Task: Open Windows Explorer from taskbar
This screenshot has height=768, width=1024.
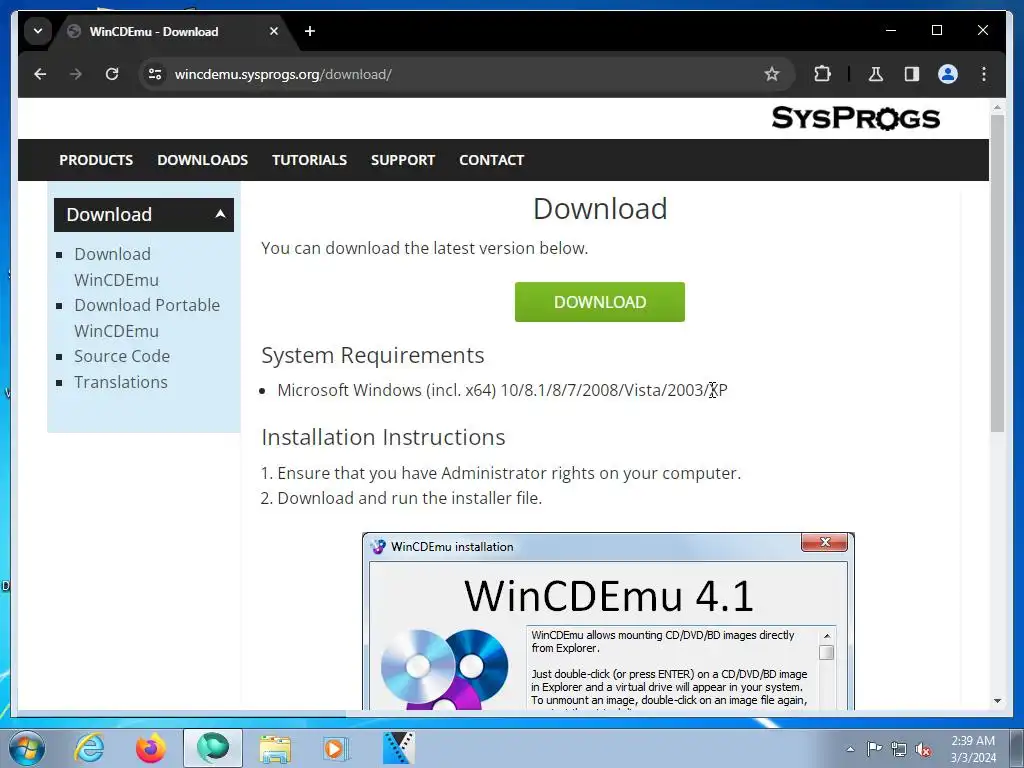Action: (275, 748)
